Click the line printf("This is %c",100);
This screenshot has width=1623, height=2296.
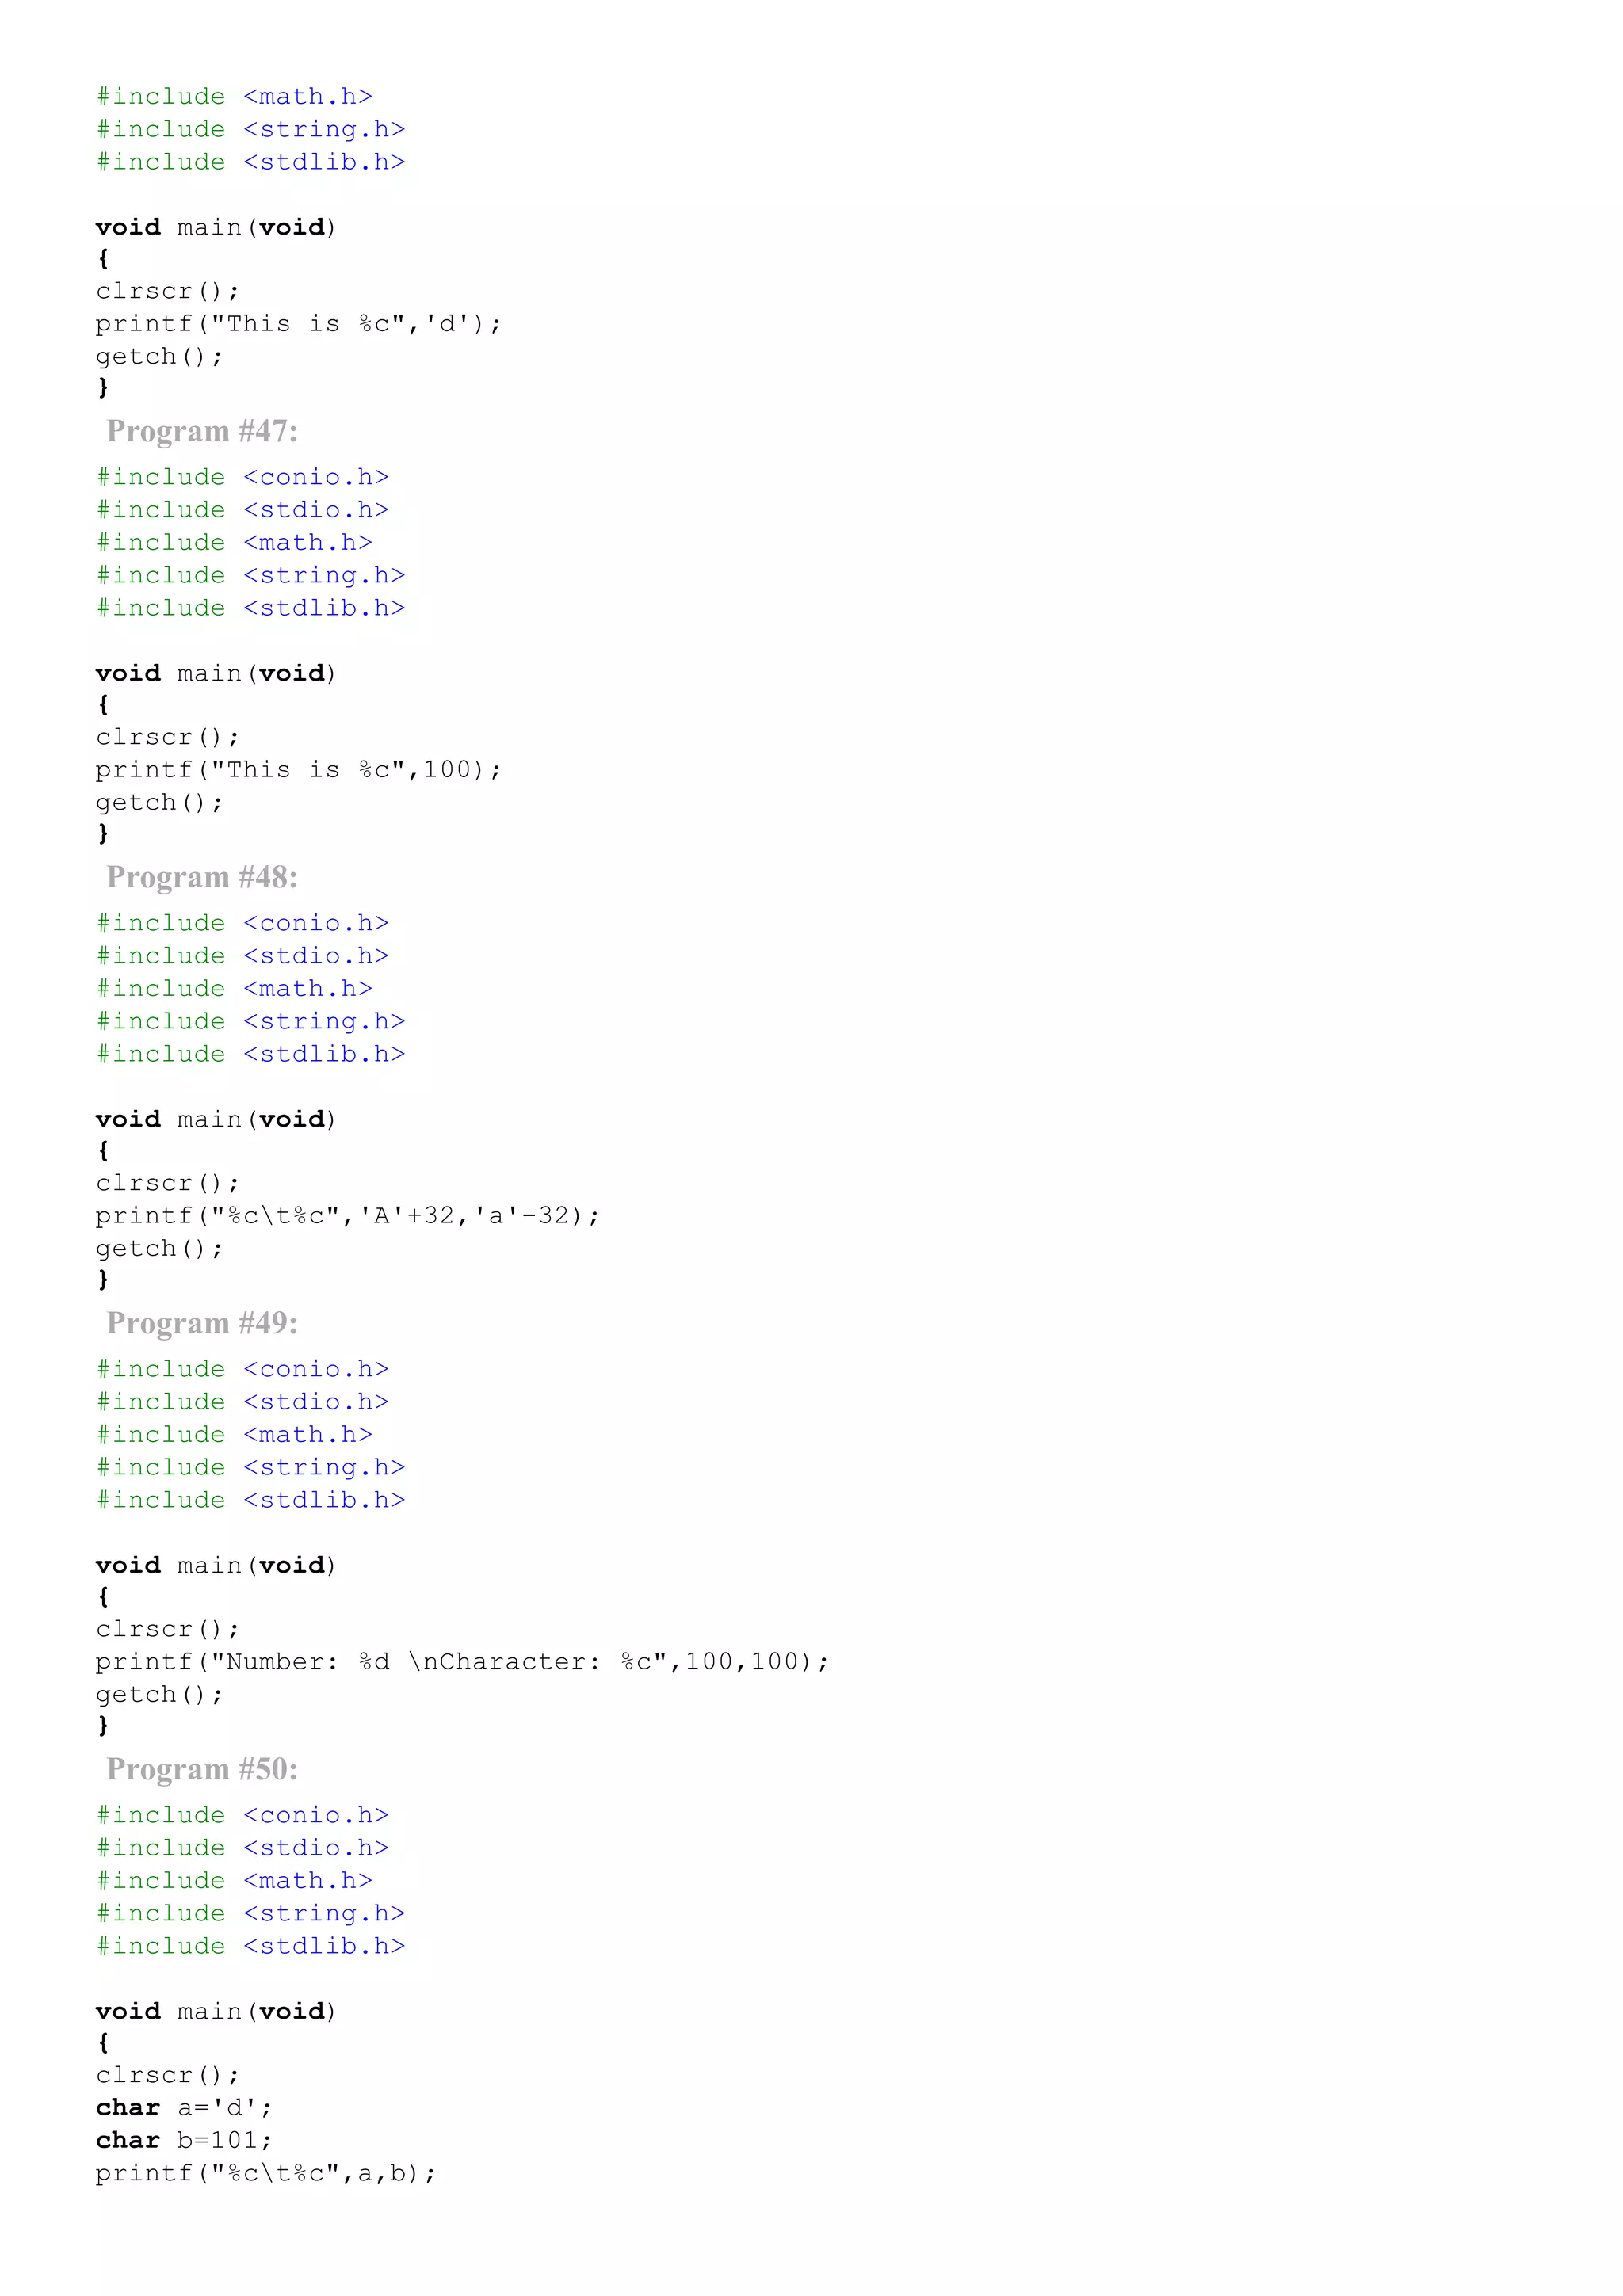click(298, 770)
